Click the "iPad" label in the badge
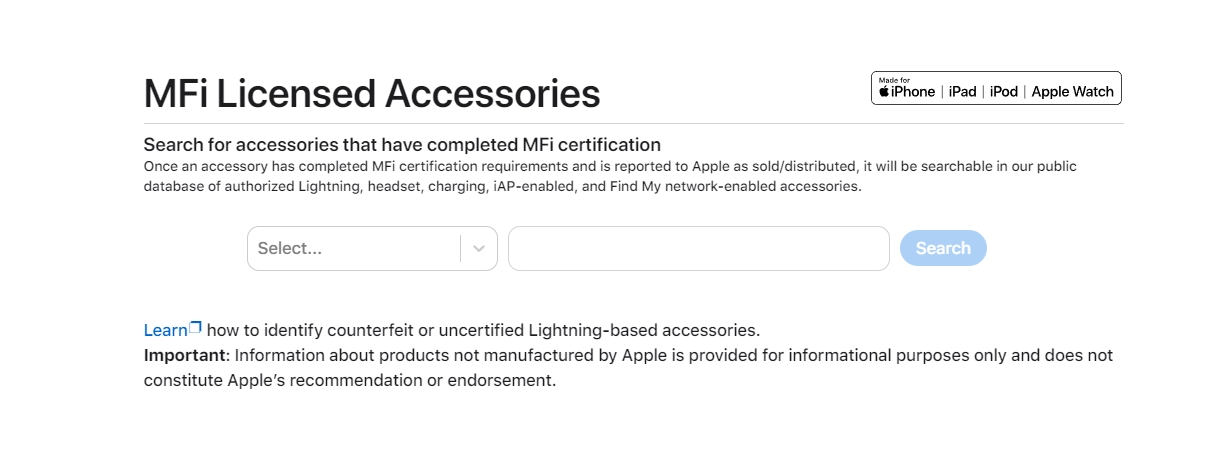The height and width of the screenshot is (474, 1212). [962, 92]
